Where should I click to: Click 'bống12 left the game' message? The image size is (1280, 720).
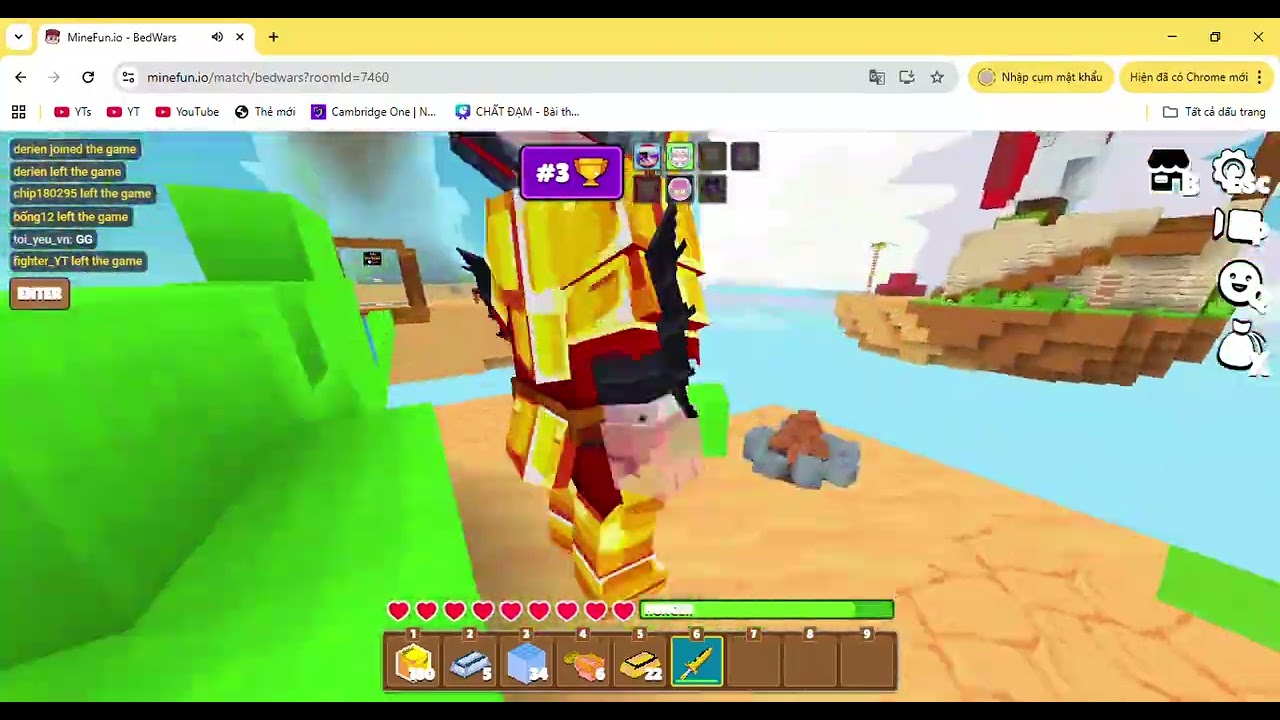pyautogui.click(x=70, y=216)
